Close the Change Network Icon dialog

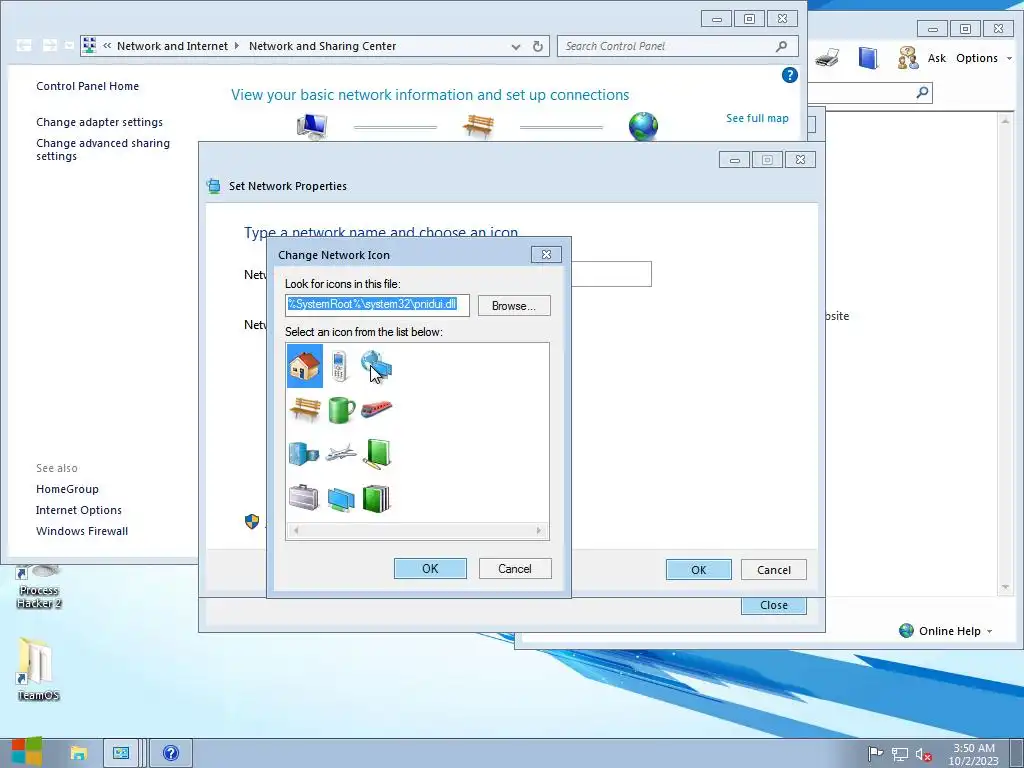pos(547,255)
